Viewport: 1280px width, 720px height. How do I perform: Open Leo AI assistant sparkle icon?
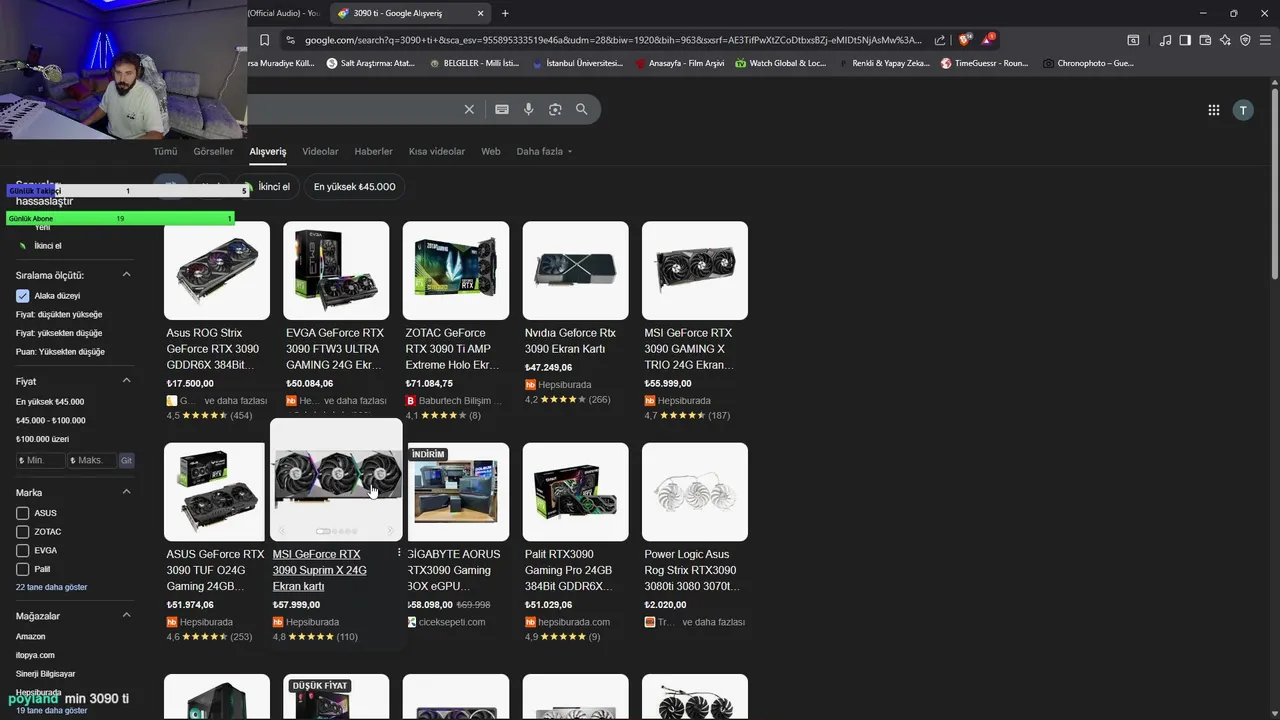click(x=1225, y=40)
